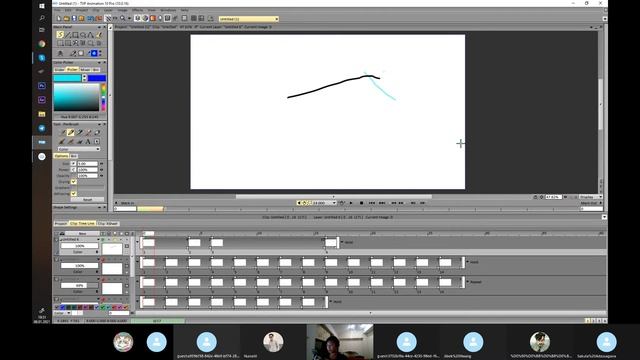
Task: Open the File menu
Action: click(58, 10)
